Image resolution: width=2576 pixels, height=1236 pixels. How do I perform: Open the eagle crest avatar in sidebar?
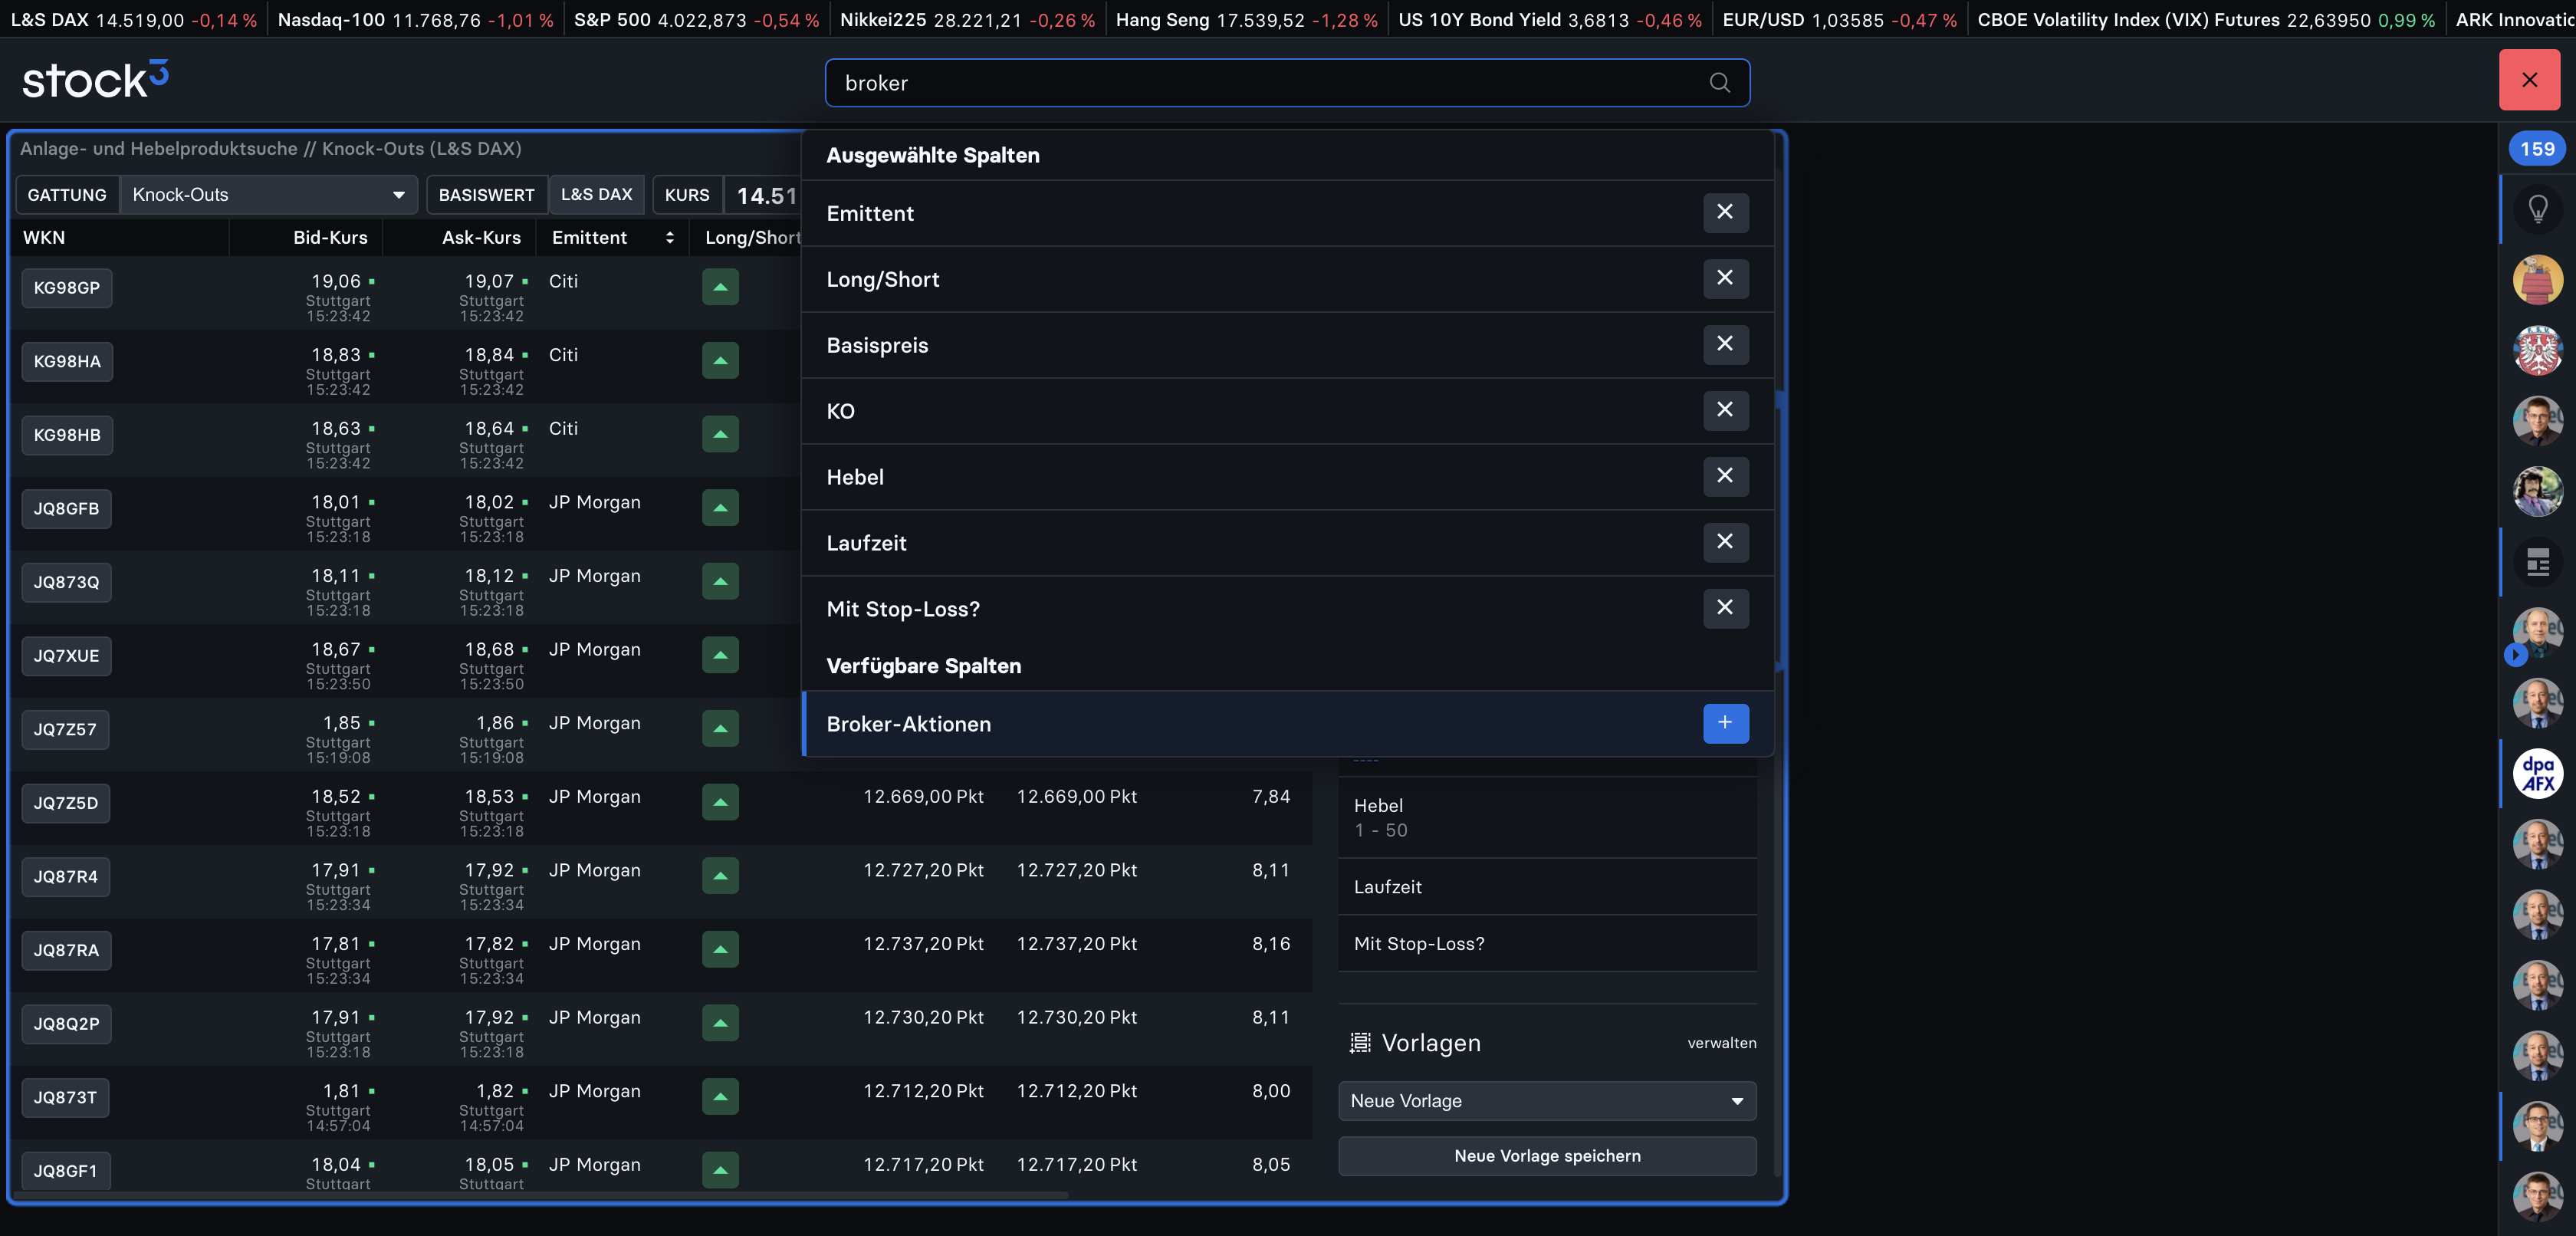tap(2537, 350)
